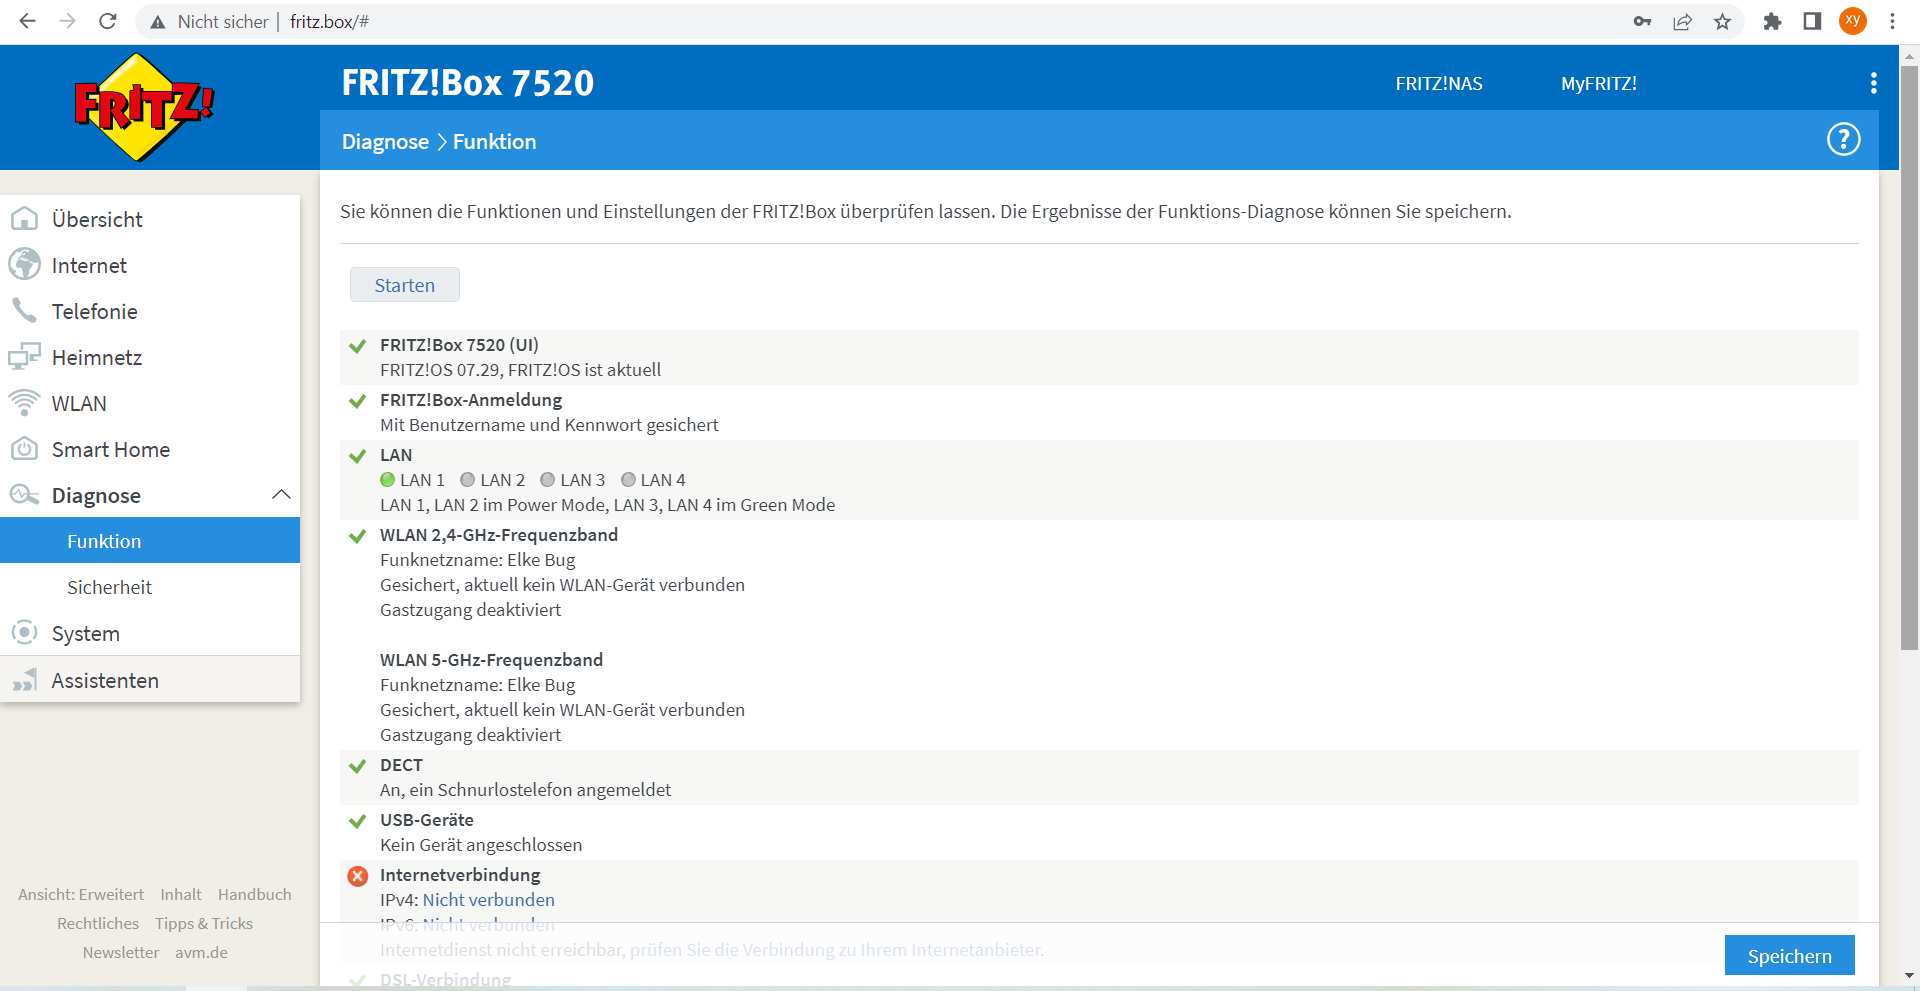The image size is (1920, 991).
Task: Open the Chrome three-dot menu
Action: (1892, 21)
